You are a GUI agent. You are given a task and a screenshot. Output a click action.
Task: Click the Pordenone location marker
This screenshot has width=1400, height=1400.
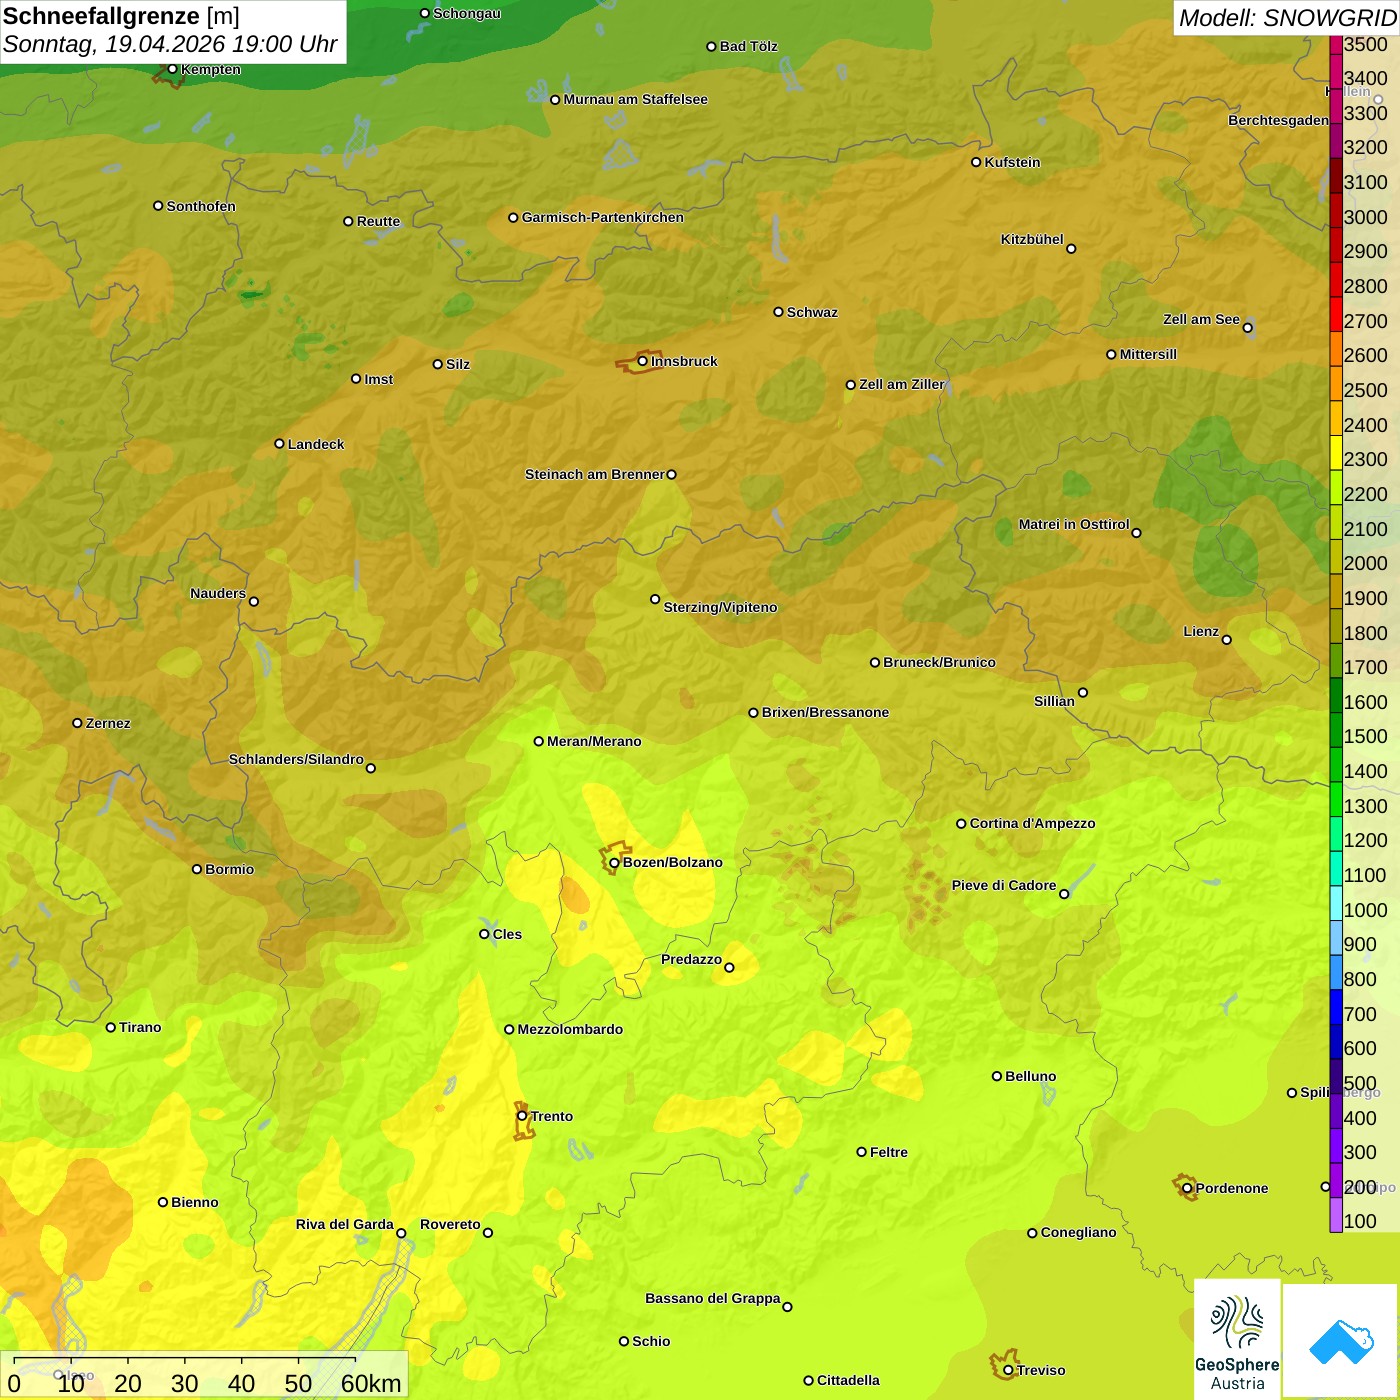(x=1187, y=1188)
